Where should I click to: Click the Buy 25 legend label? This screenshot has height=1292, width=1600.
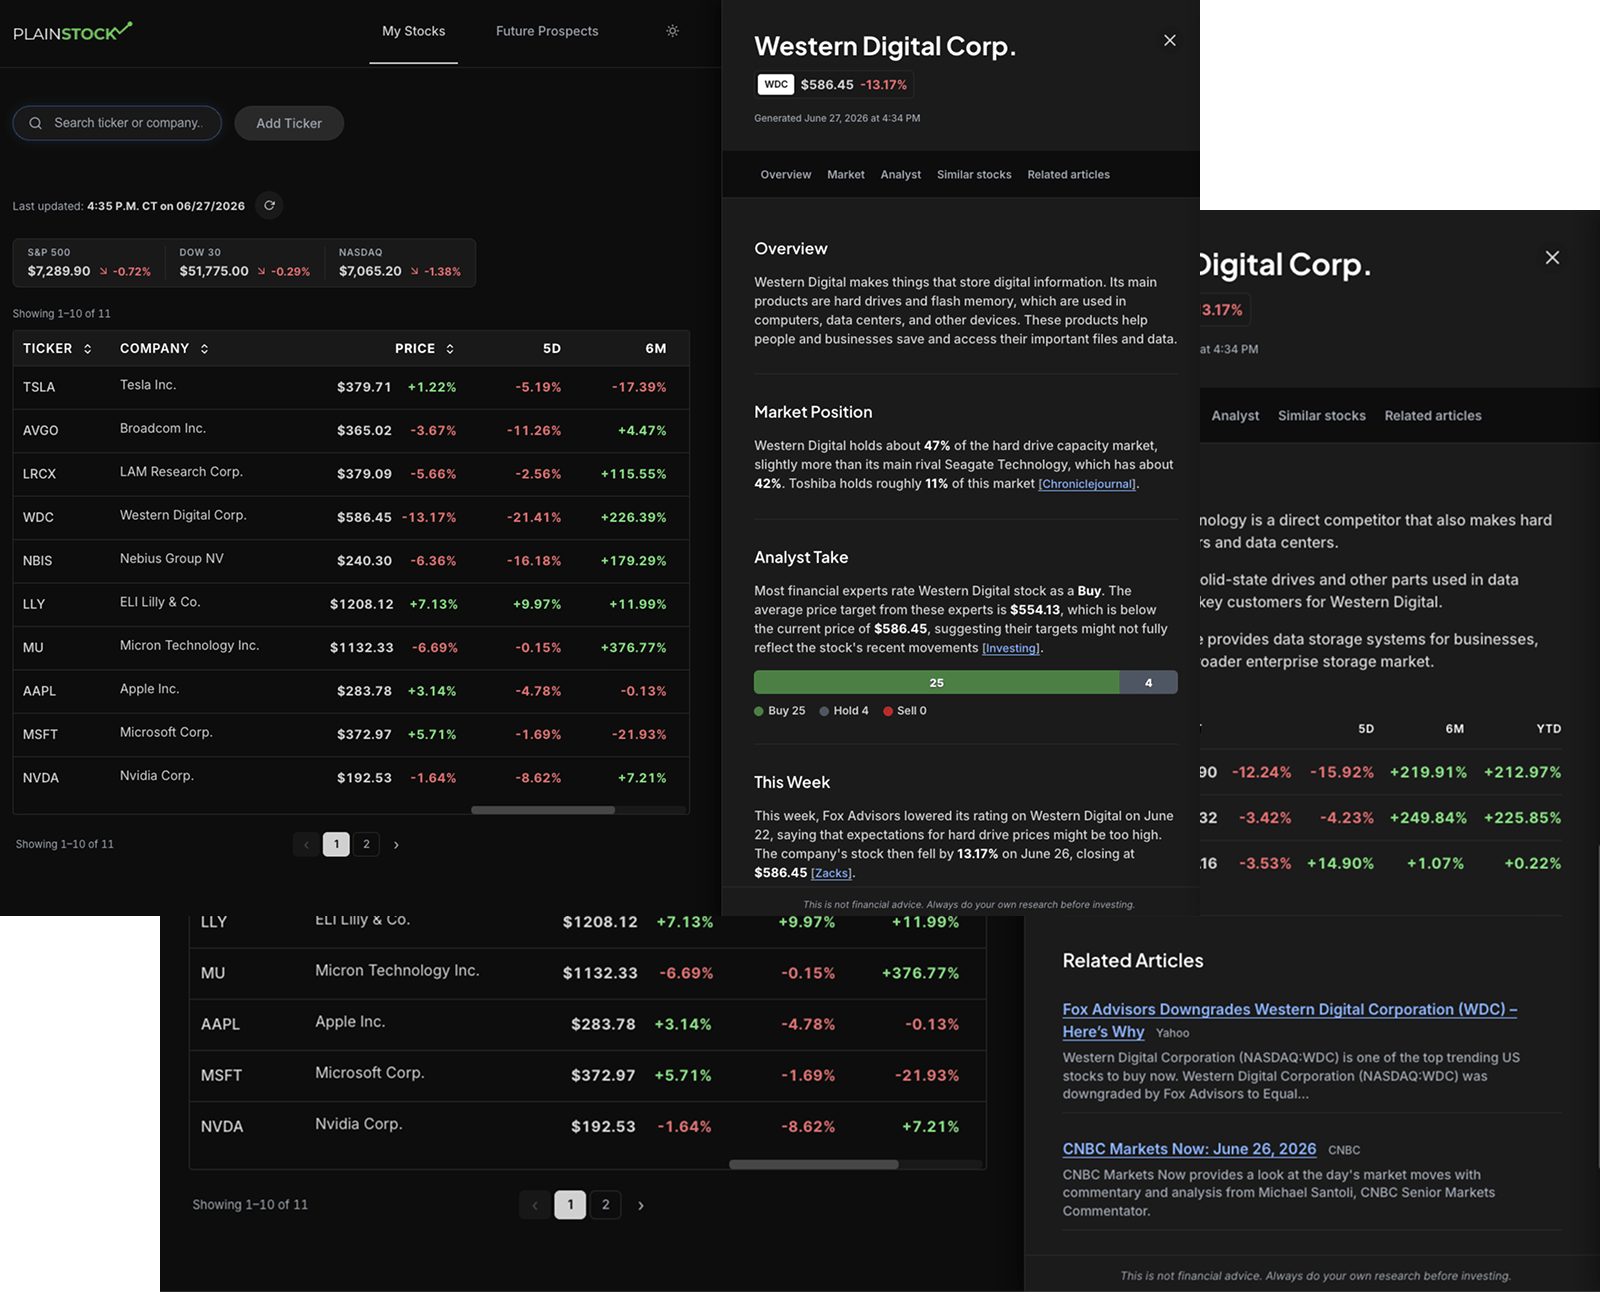click(780, 711)
